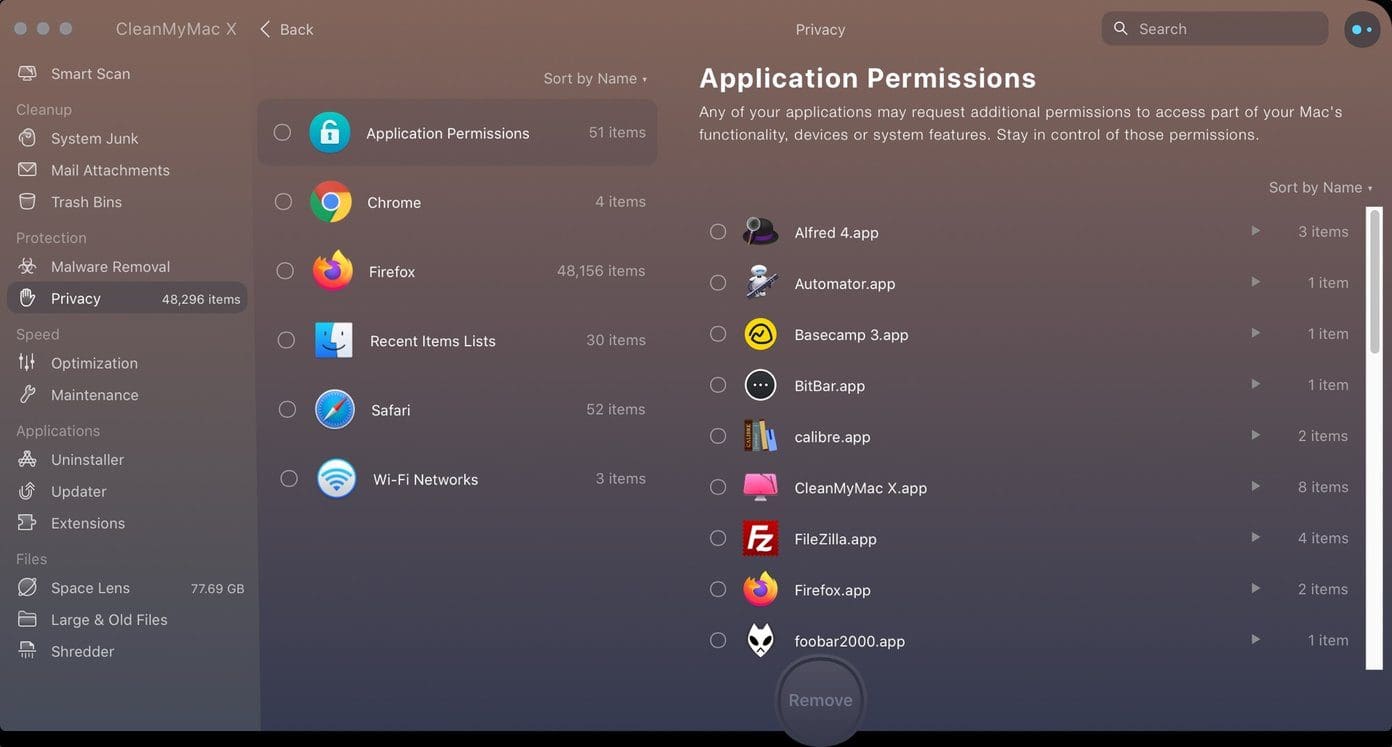The width and height of the screenshot is (1392, 747).
Task: Click the Optimization sliders icon
Action: click(28, 363)
